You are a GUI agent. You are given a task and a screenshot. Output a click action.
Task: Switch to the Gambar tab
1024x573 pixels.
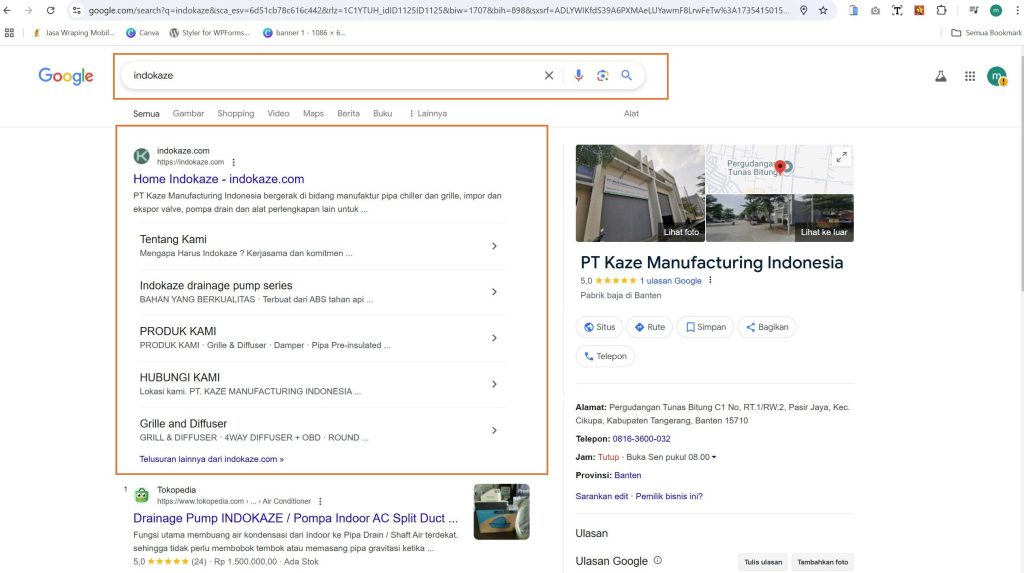(188, 114)
